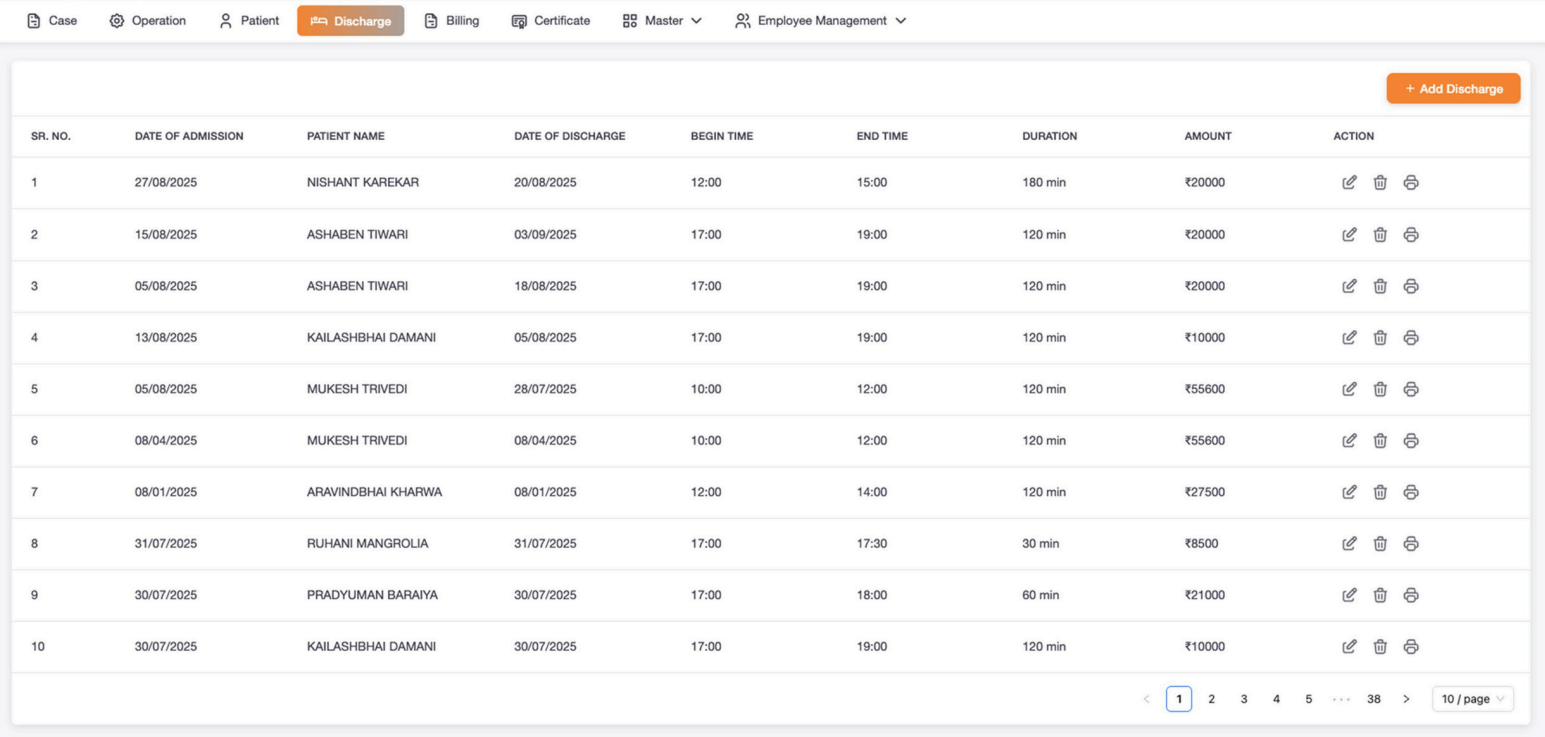Jump to last page 38
This screenshot has width=1545, height=737.
coord(1373,699)
